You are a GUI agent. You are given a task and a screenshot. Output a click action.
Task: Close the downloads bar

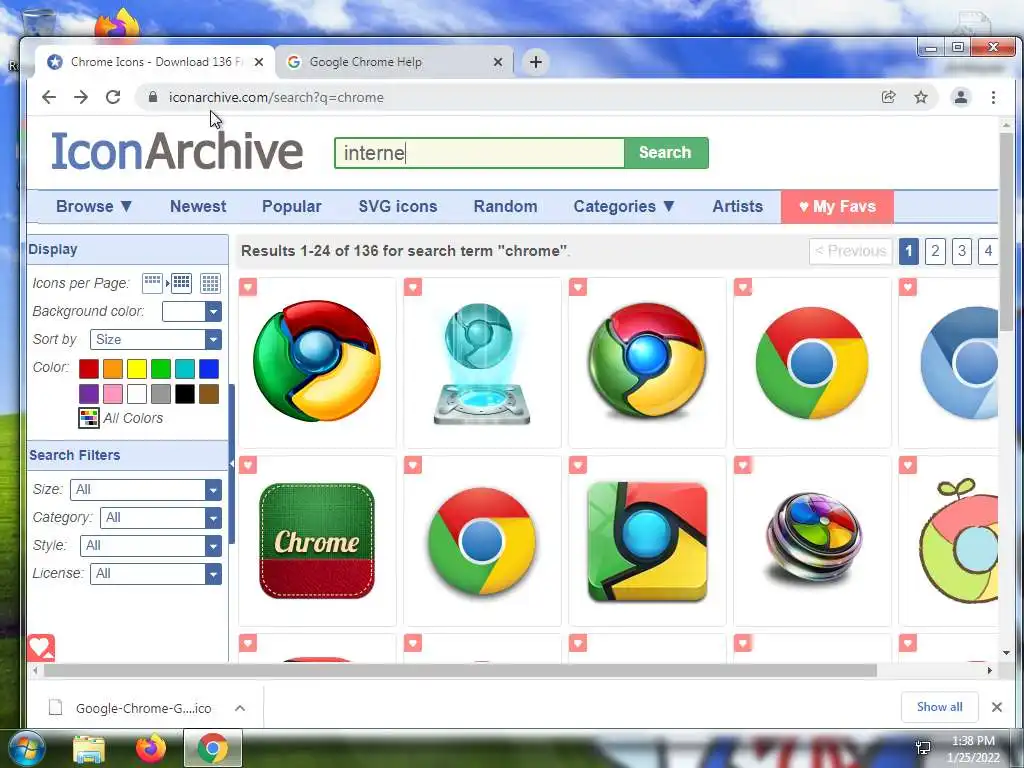point(997,707)
